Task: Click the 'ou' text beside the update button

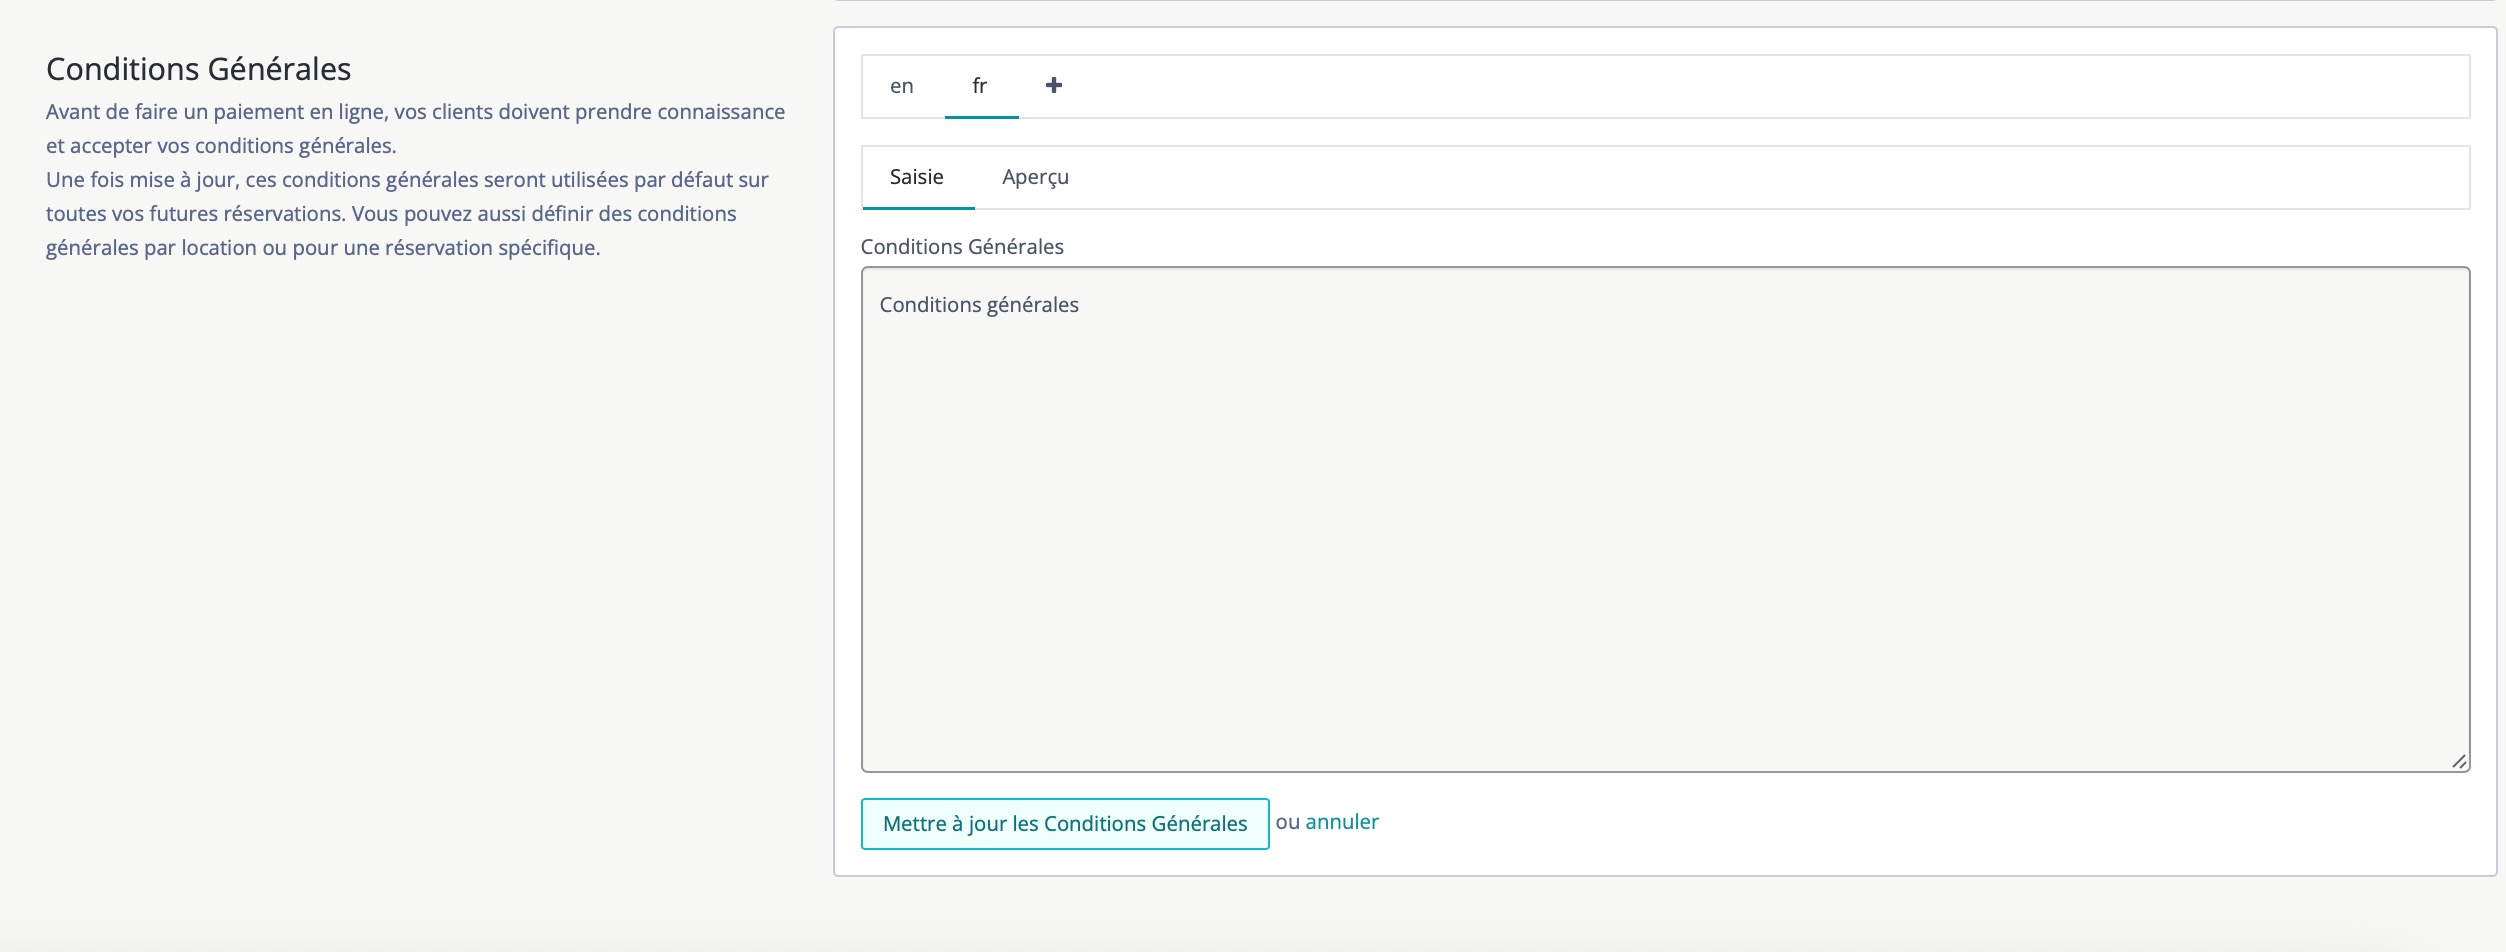Action: click(x=1287, y=822)
